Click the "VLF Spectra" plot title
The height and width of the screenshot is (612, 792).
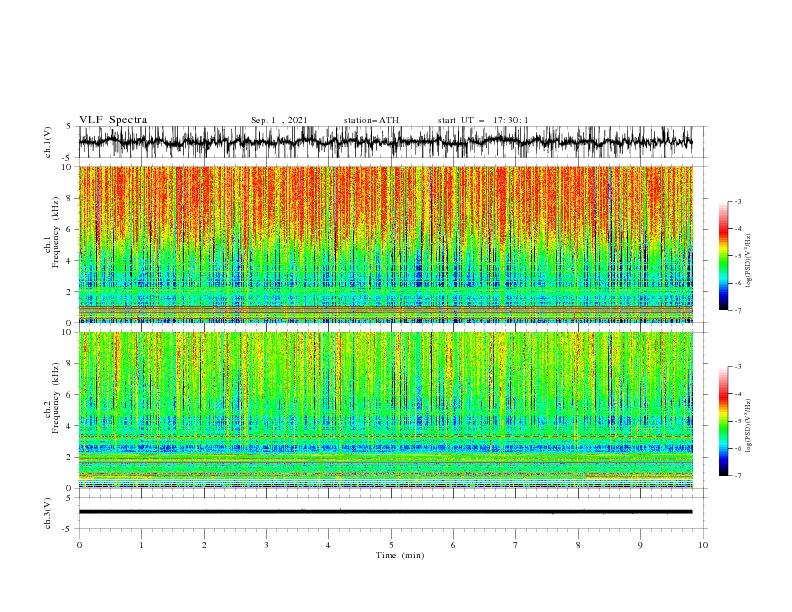point(113,120)
